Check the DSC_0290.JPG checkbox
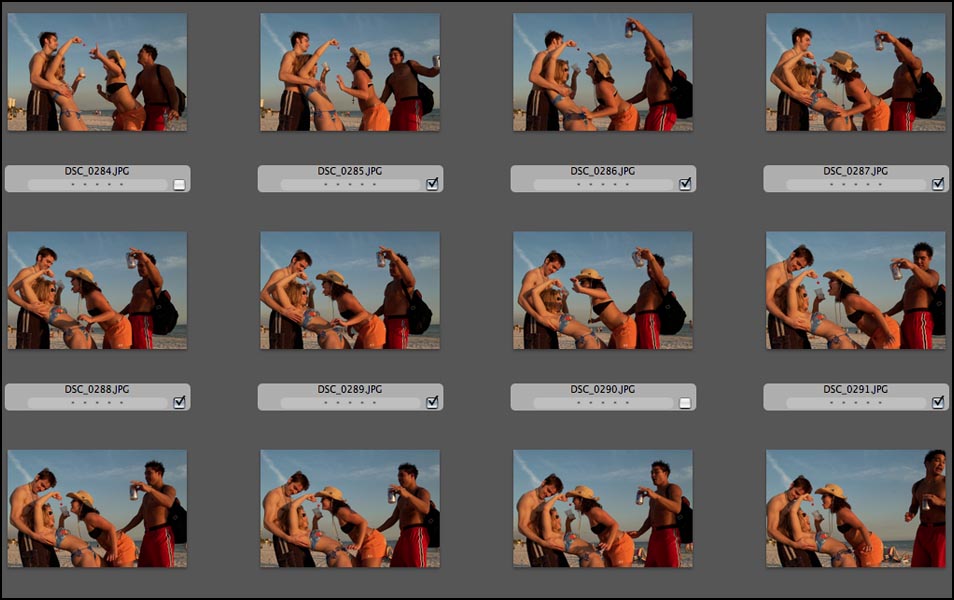 [x=685, y=403]
